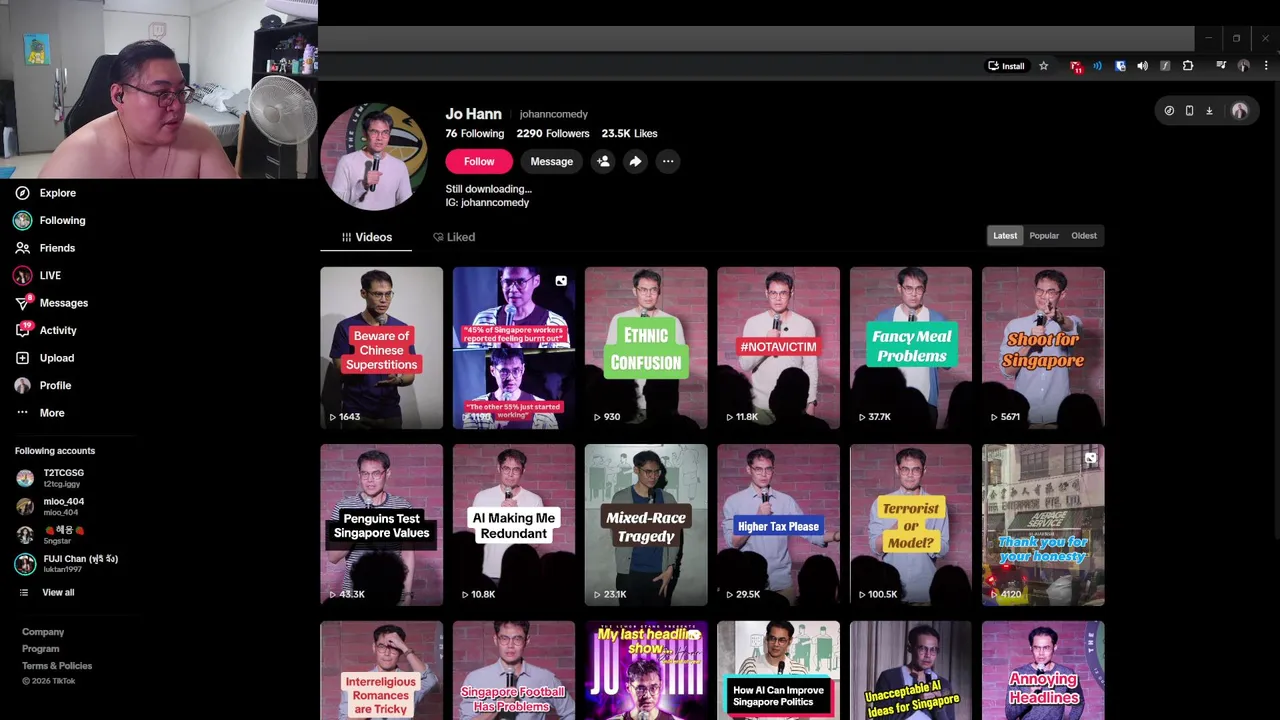Play the Shoot for Singapore video
Image resolution: width=1280 pixels, height=720 pixels.
[x=1043, y=348]
